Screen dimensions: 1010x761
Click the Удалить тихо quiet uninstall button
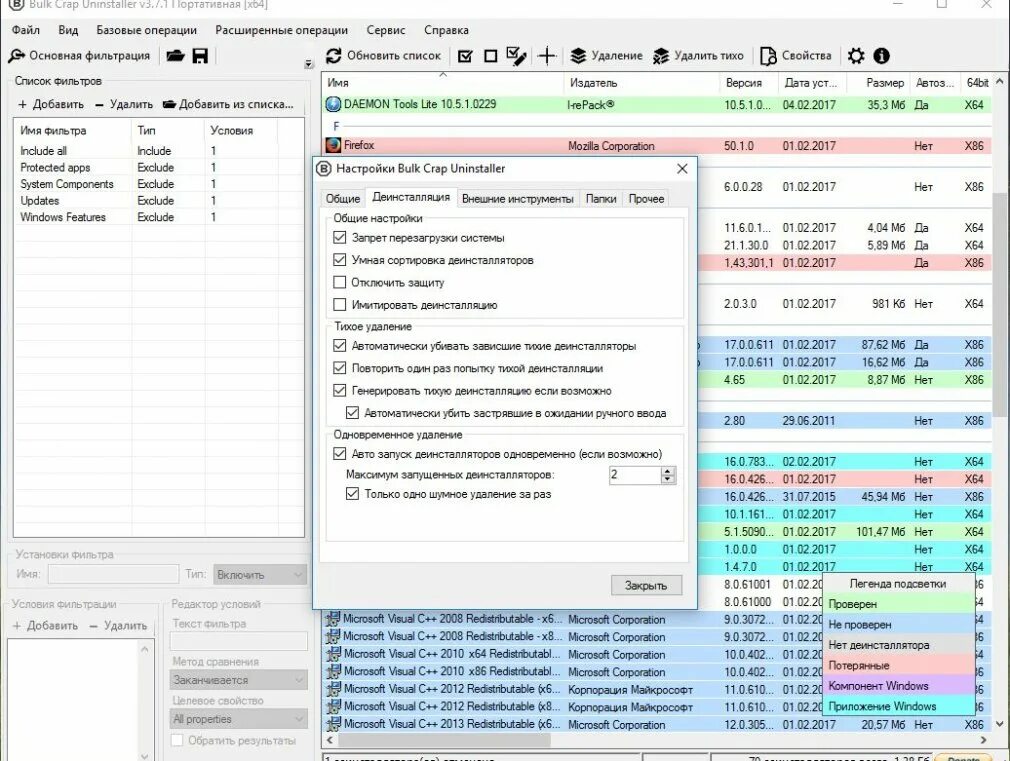click(698, 56)
